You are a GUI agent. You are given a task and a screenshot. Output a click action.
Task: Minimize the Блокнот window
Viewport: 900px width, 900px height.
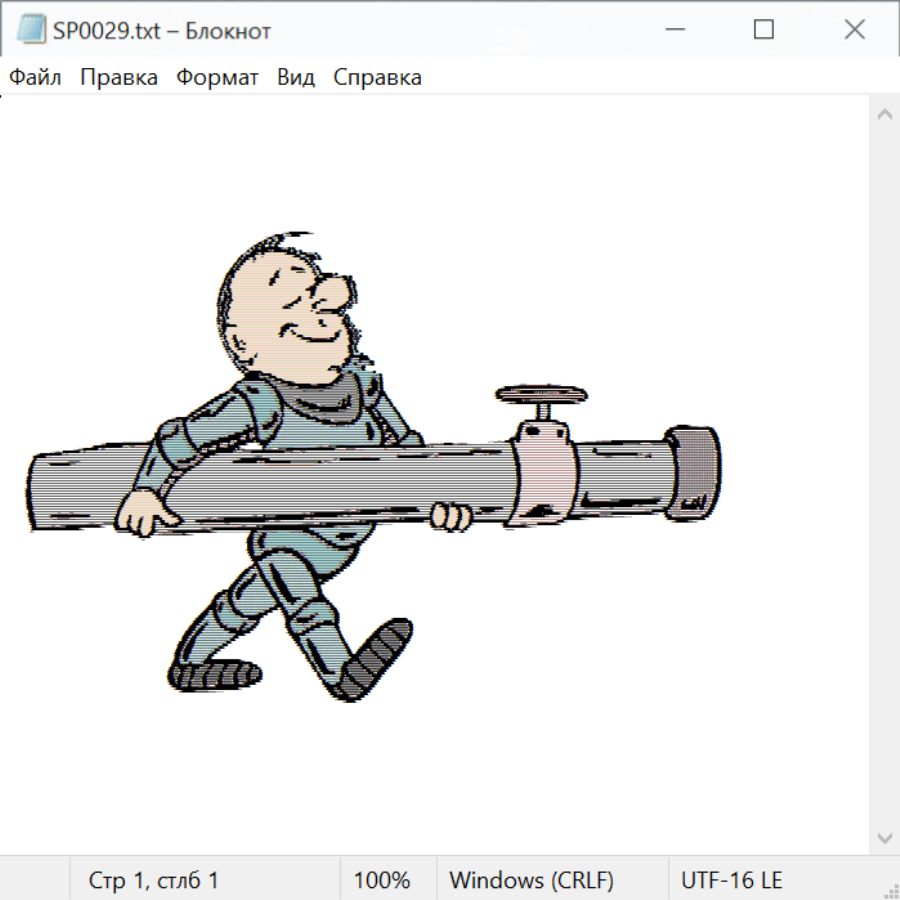[673, 30]
